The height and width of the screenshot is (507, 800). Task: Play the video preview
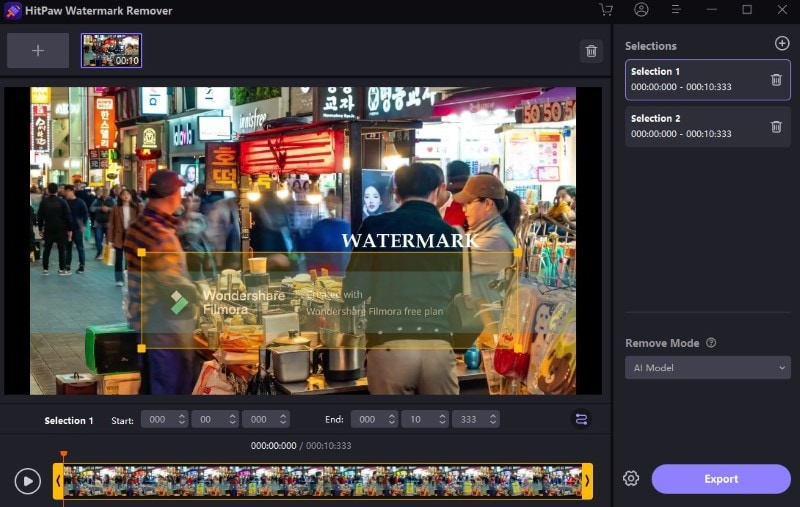tap(28, 481)
